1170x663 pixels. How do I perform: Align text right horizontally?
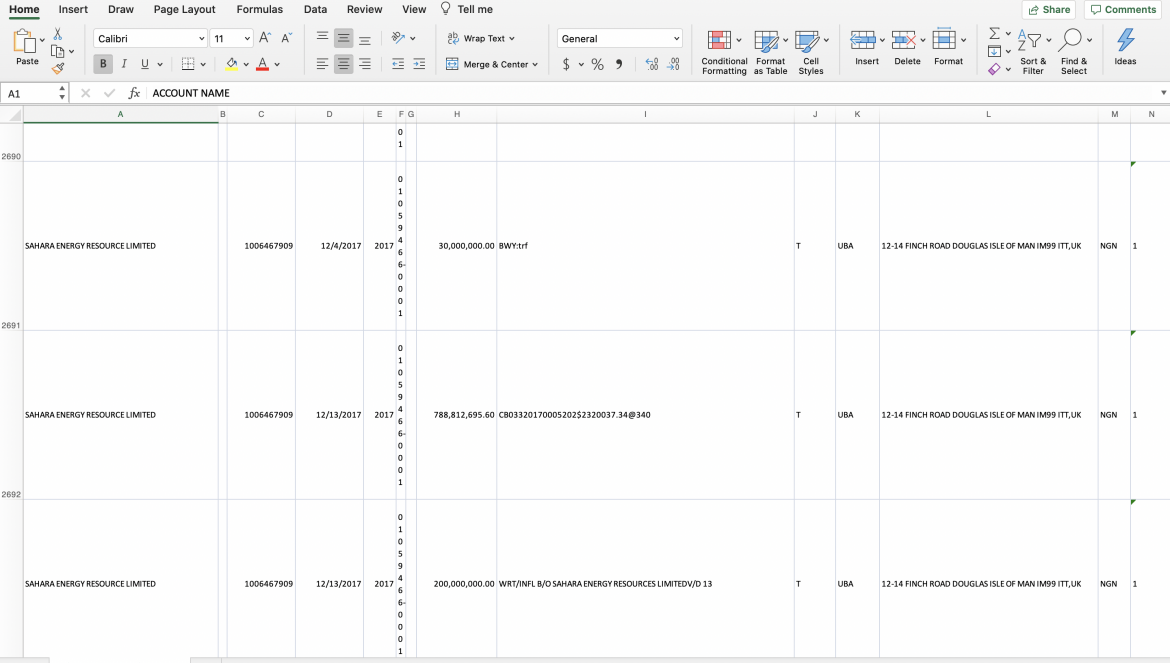click(365, 64)
